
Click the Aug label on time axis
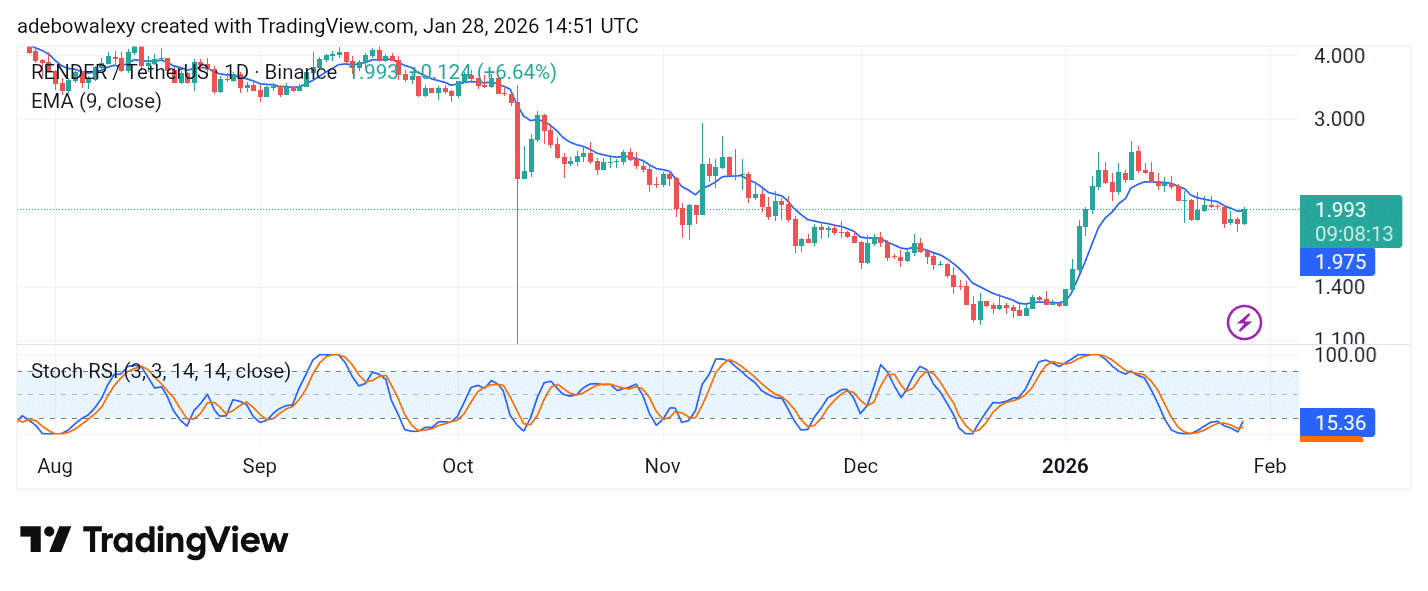click(54, 466)
